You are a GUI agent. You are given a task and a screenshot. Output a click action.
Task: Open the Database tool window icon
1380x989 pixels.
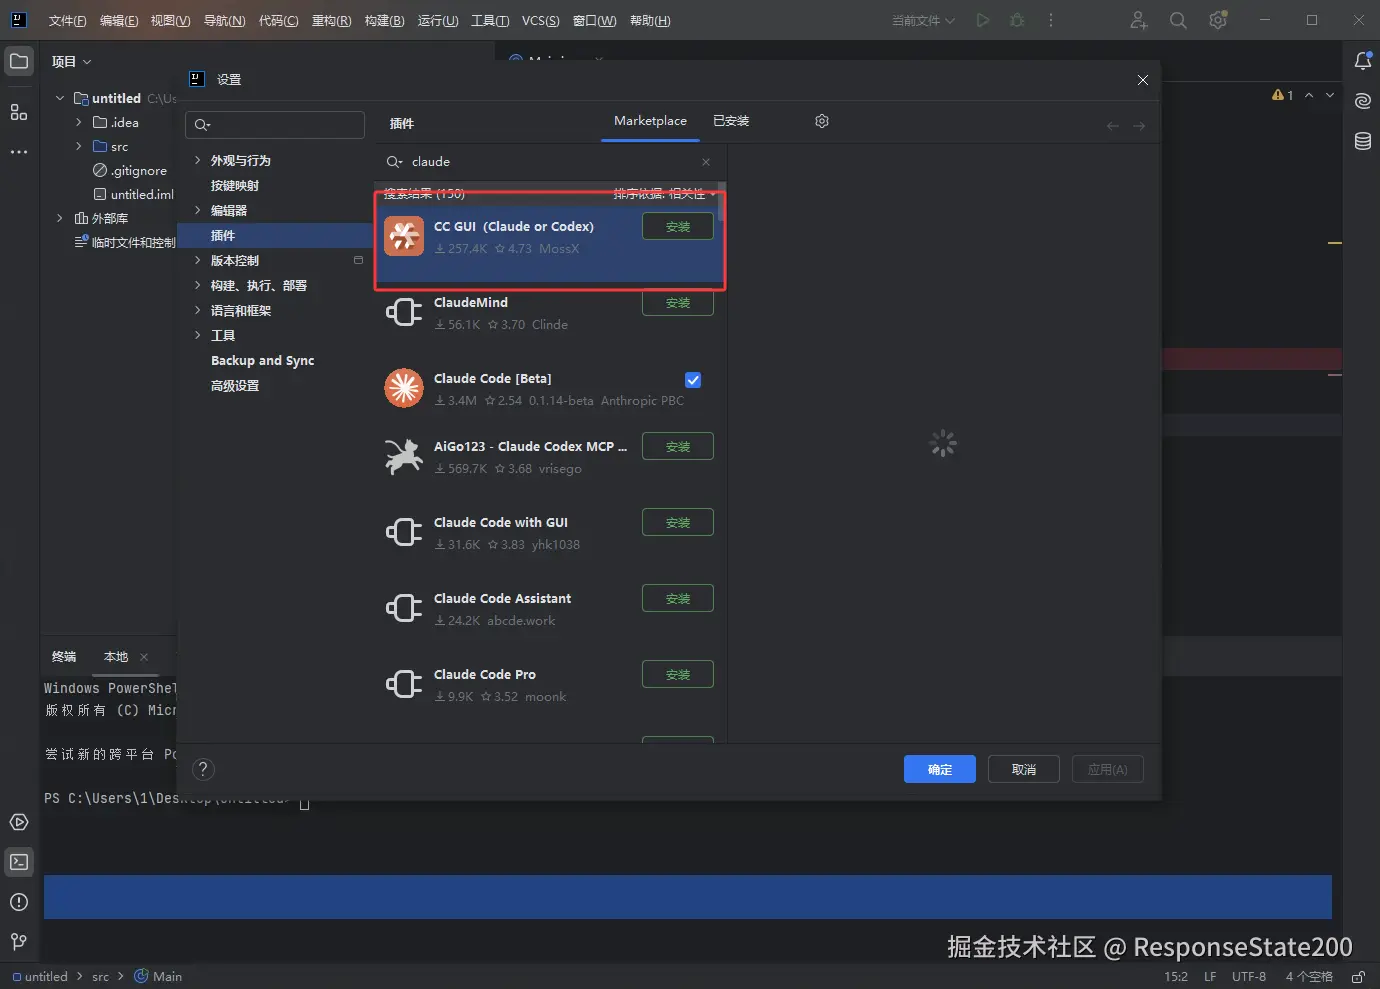click(1362, 141)
